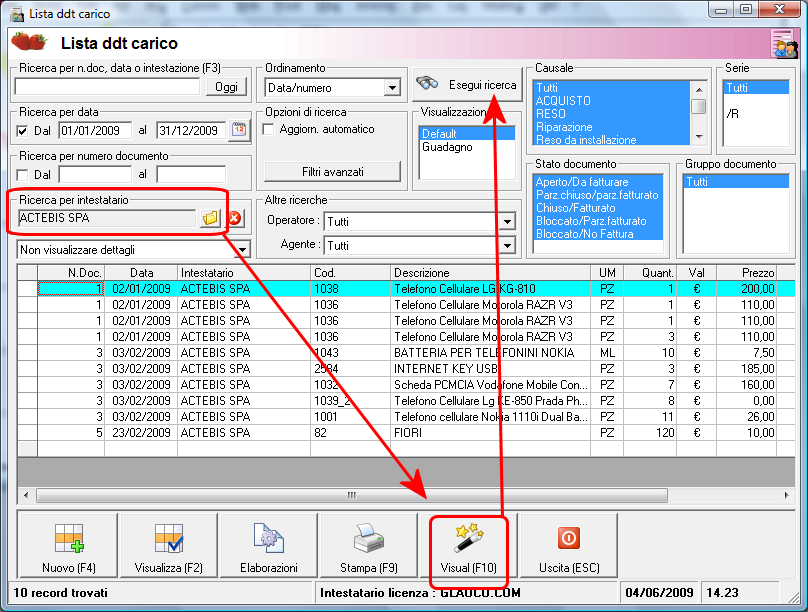This screenshot has height=612, width=808.
Task: Click the Oggi button
Action: click(x=226, y=87)
